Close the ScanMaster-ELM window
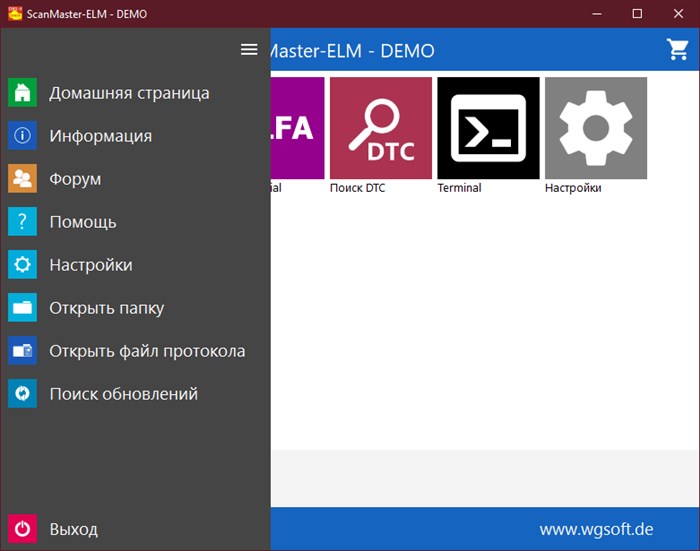This screenshot has height=551, width=700. [x=678, y=14]
